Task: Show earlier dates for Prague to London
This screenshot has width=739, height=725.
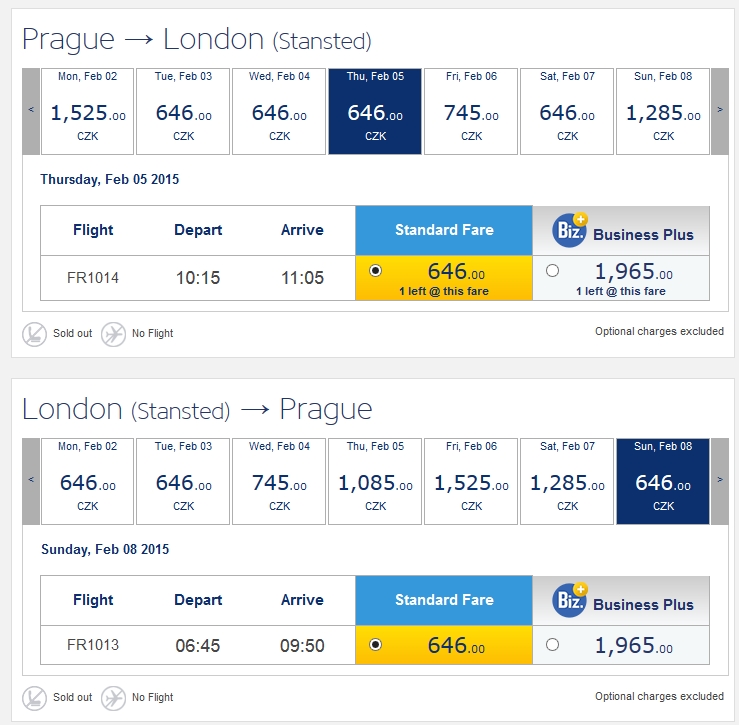Action: point(31,111)
